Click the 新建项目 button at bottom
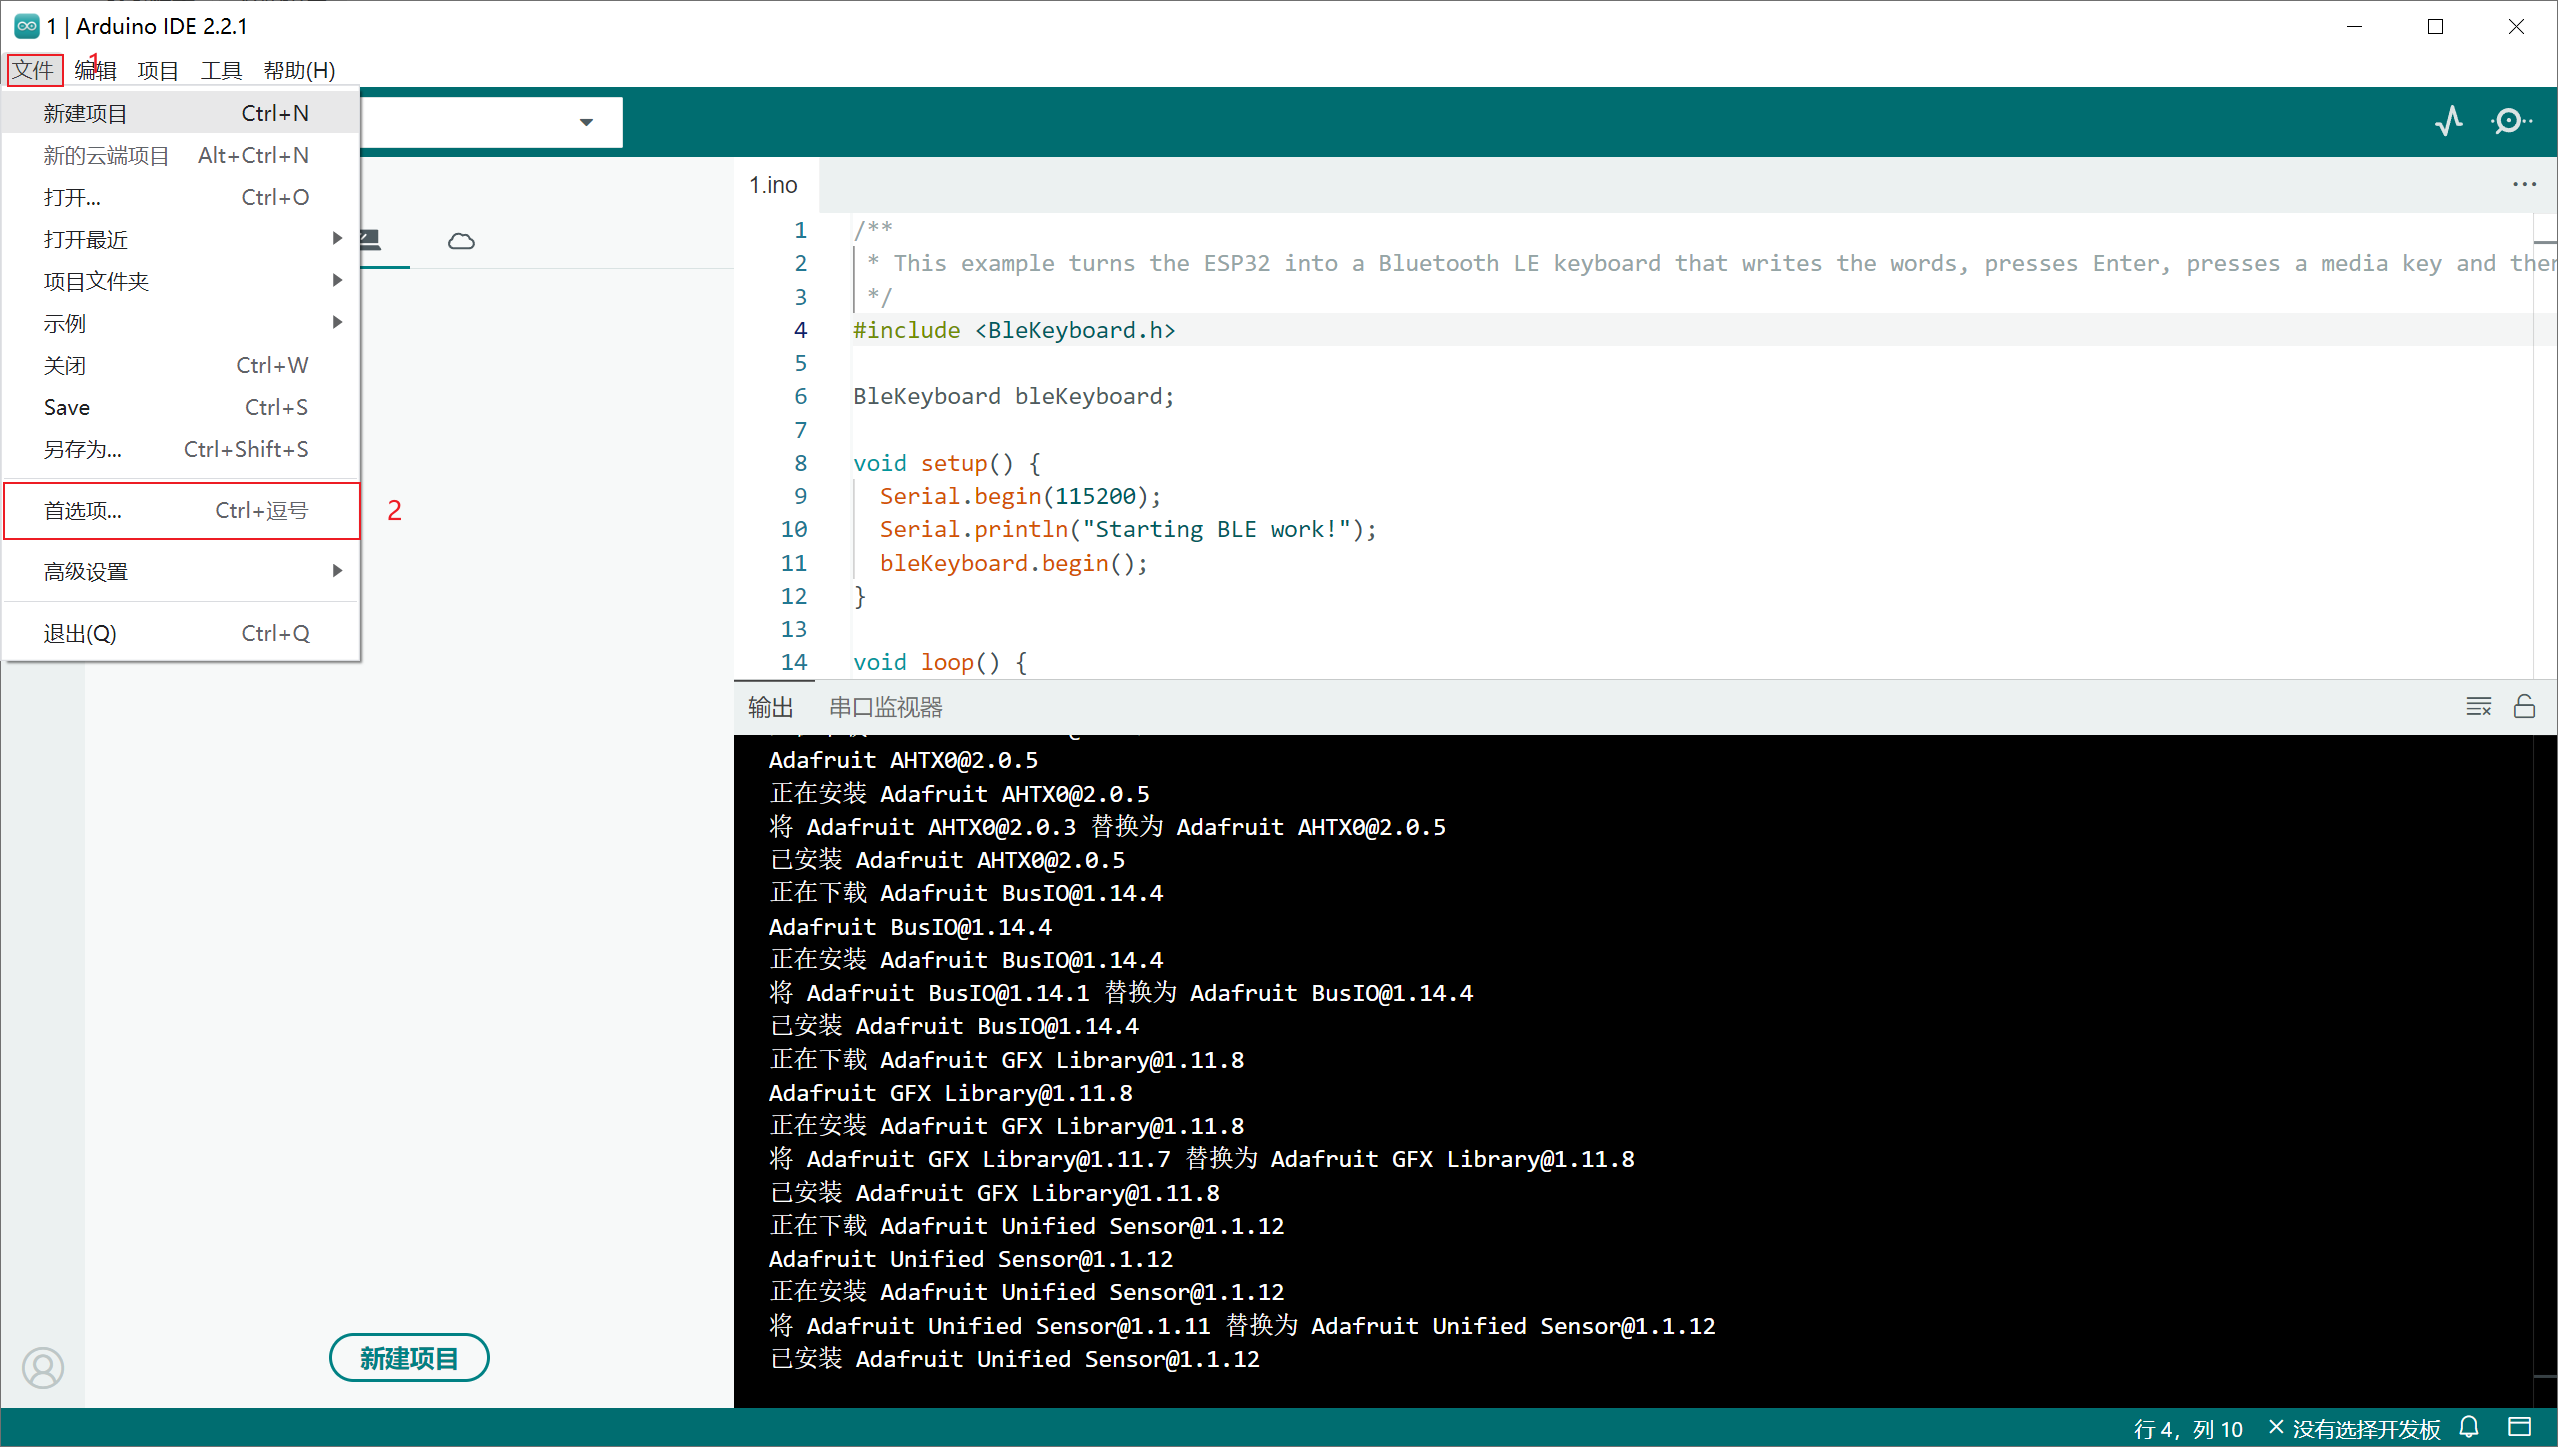This screenshot has height=1447, width=2558. (409, 1357)
